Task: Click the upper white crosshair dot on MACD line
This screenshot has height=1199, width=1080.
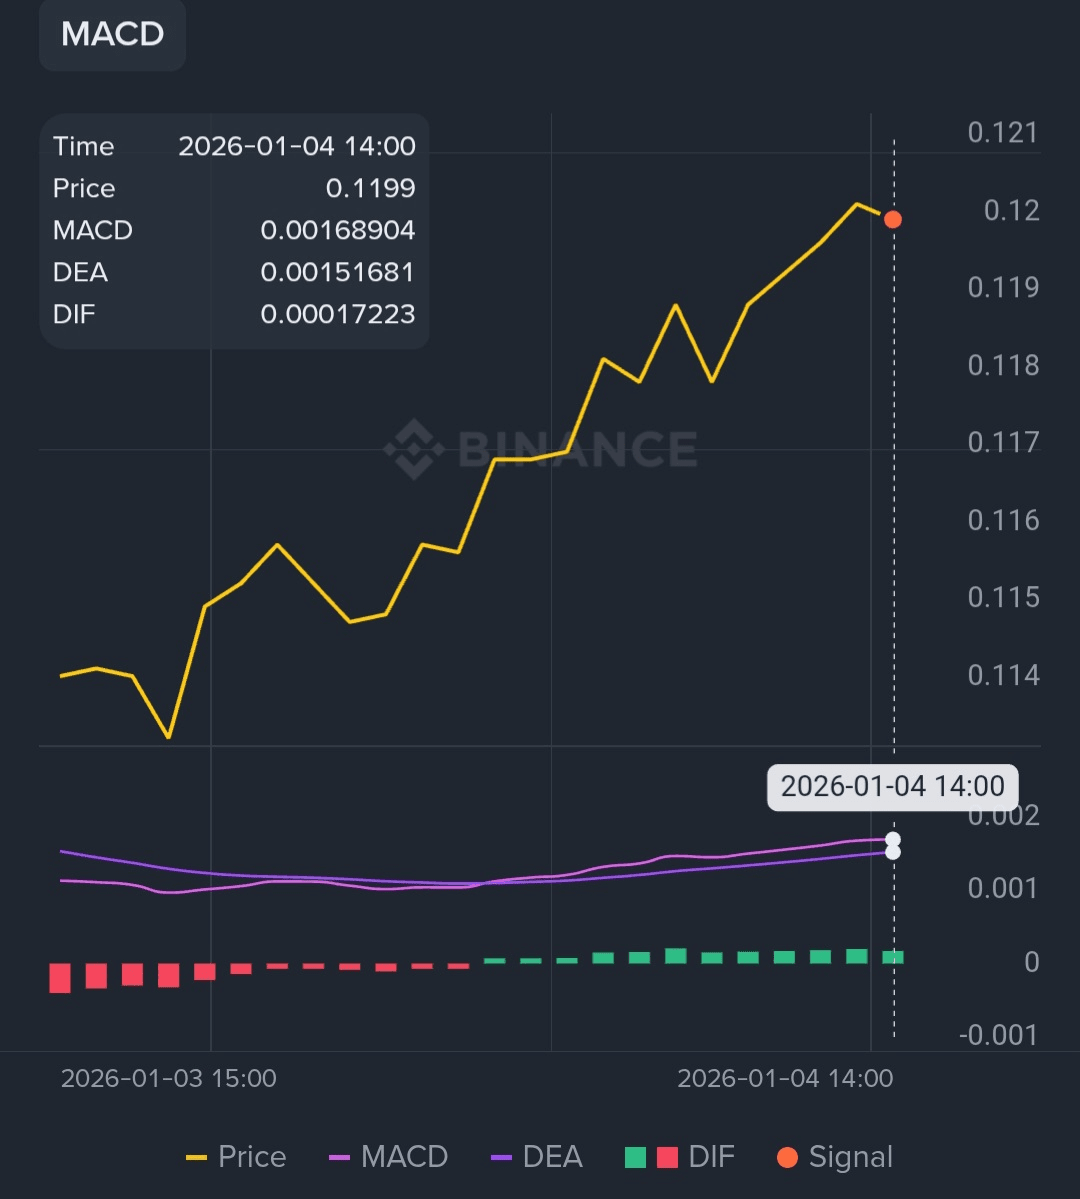Action: 893,839
